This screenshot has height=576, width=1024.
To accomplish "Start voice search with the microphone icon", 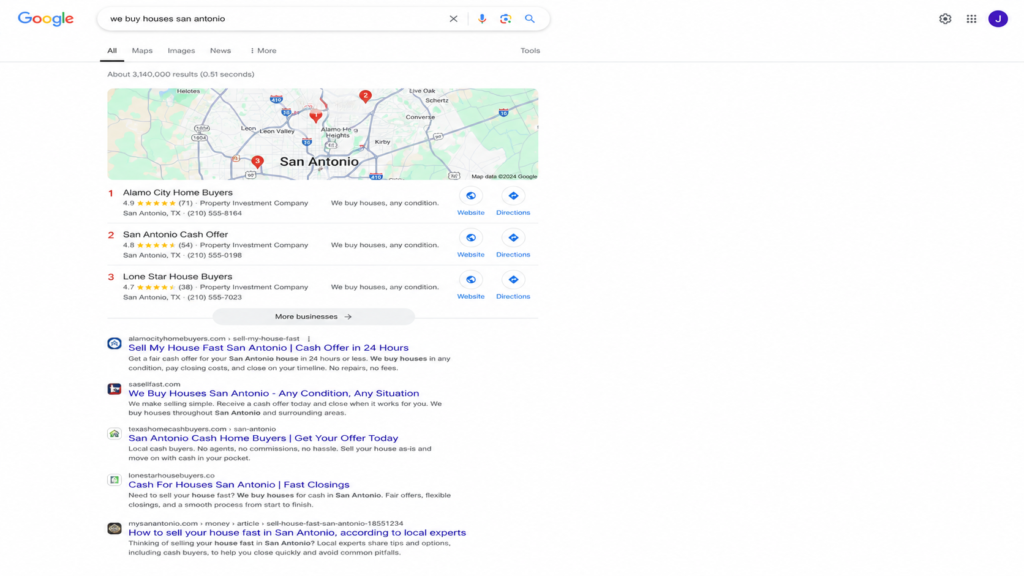I will tap(482, 19).
